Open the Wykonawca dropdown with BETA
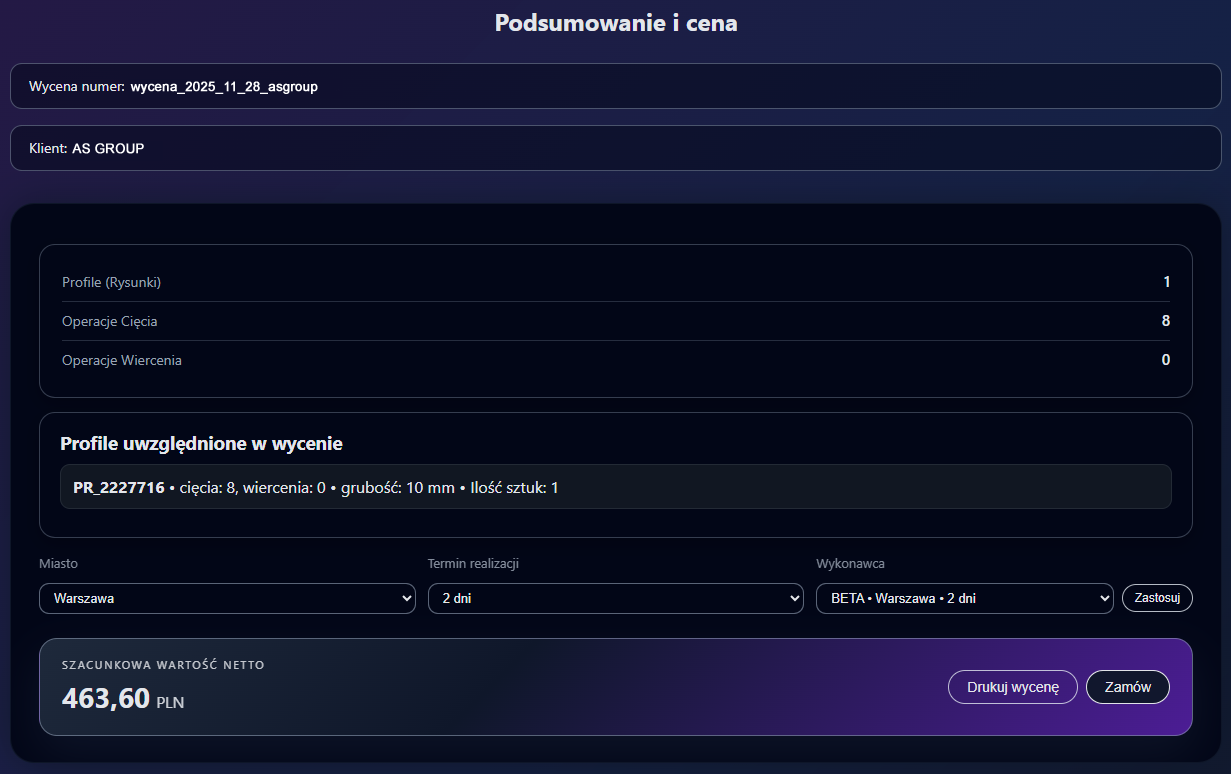 tap(964, 598)
